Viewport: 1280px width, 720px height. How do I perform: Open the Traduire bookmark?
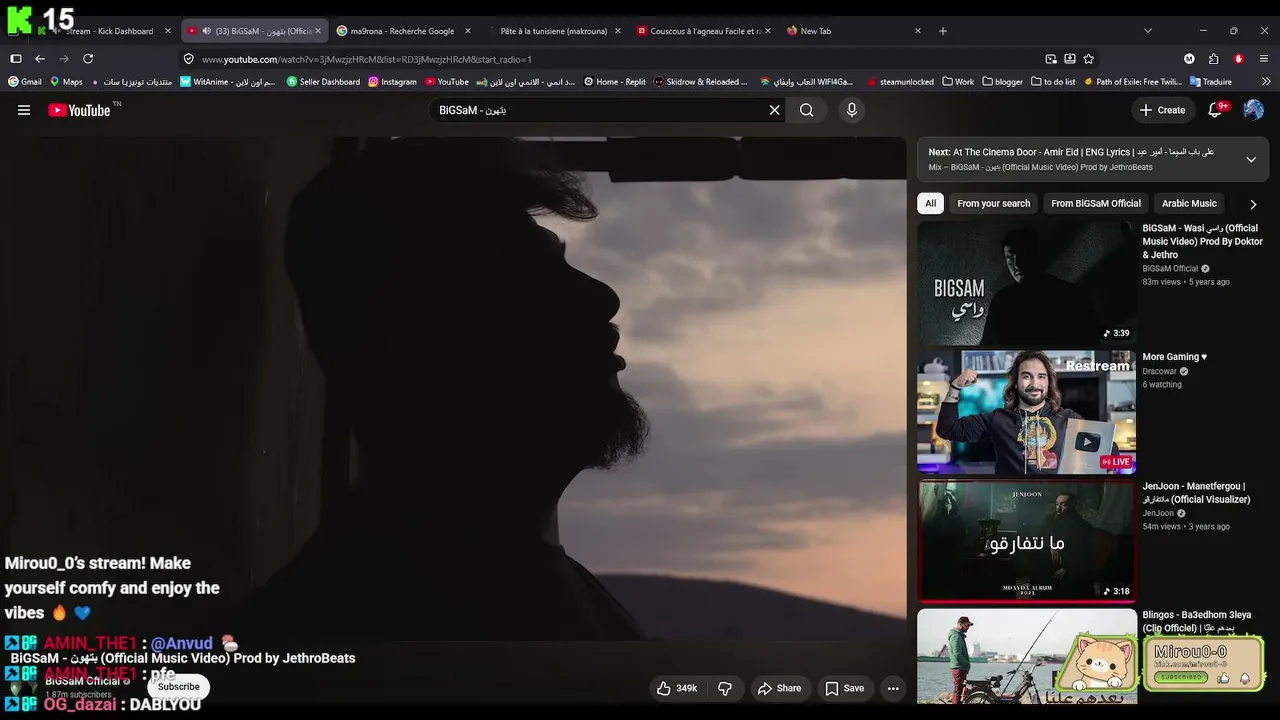(1210, 82)
